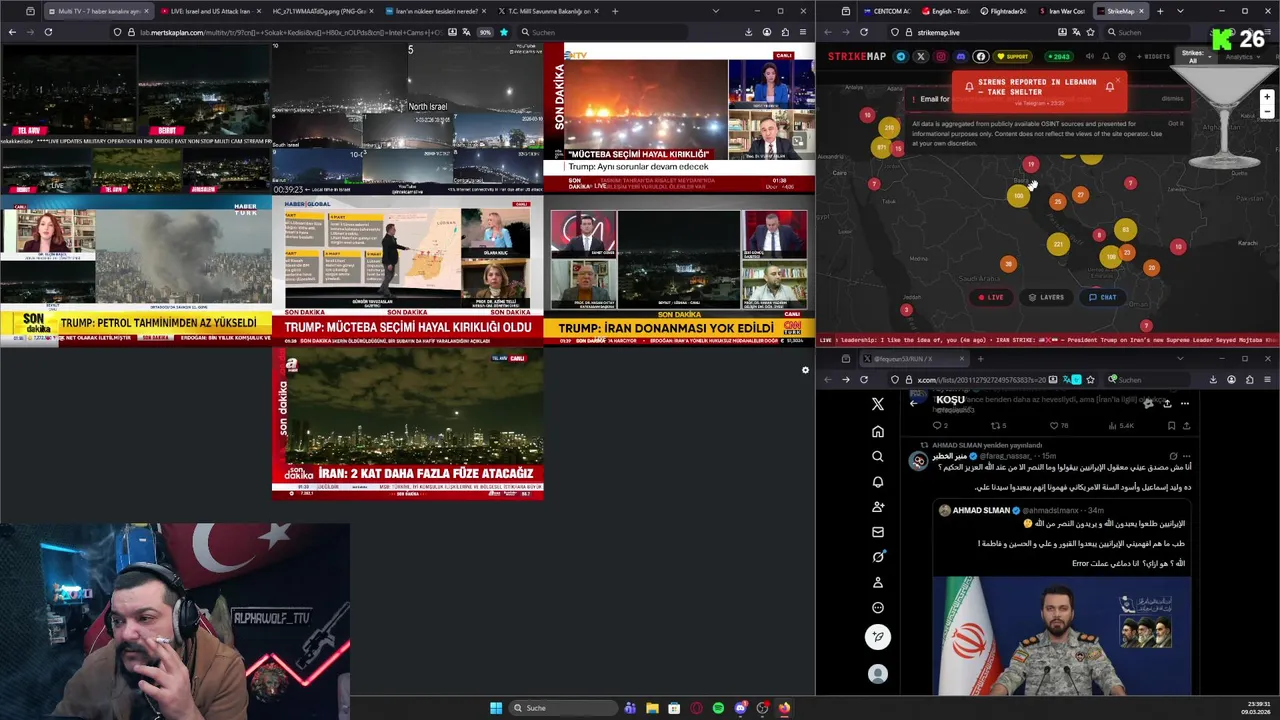Click the Windows taskbar Suche box
This screenshot has height=720, width=1280.
click(561, 708)
